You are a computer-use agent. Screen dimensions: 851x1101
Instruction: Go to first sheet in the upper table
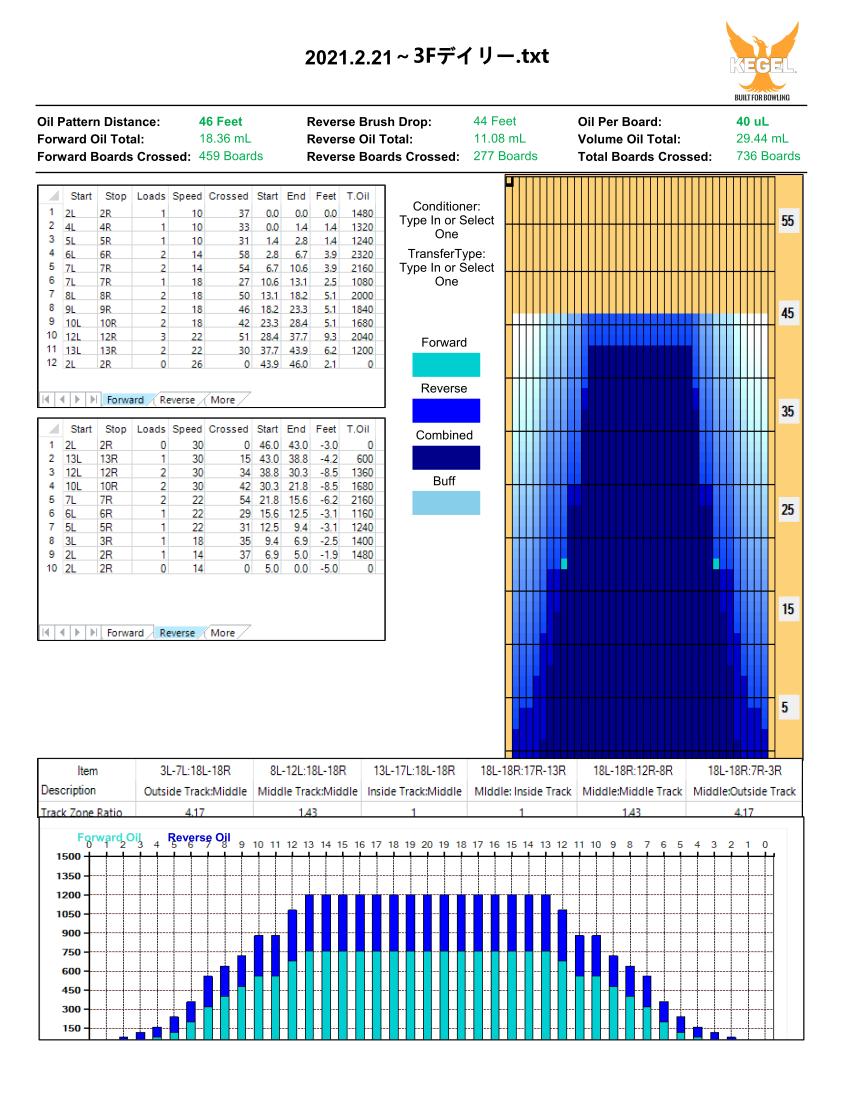46,400
